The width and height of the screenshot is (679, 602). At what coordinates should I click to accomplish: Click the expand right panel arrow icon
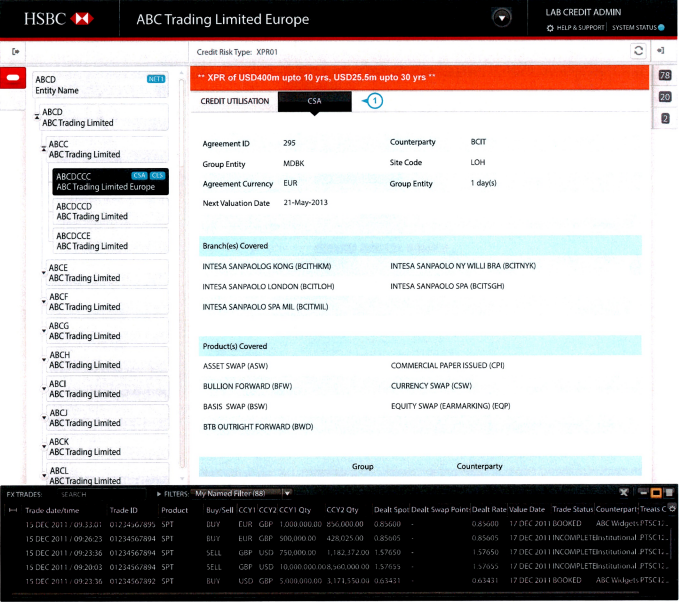[662, 50]
